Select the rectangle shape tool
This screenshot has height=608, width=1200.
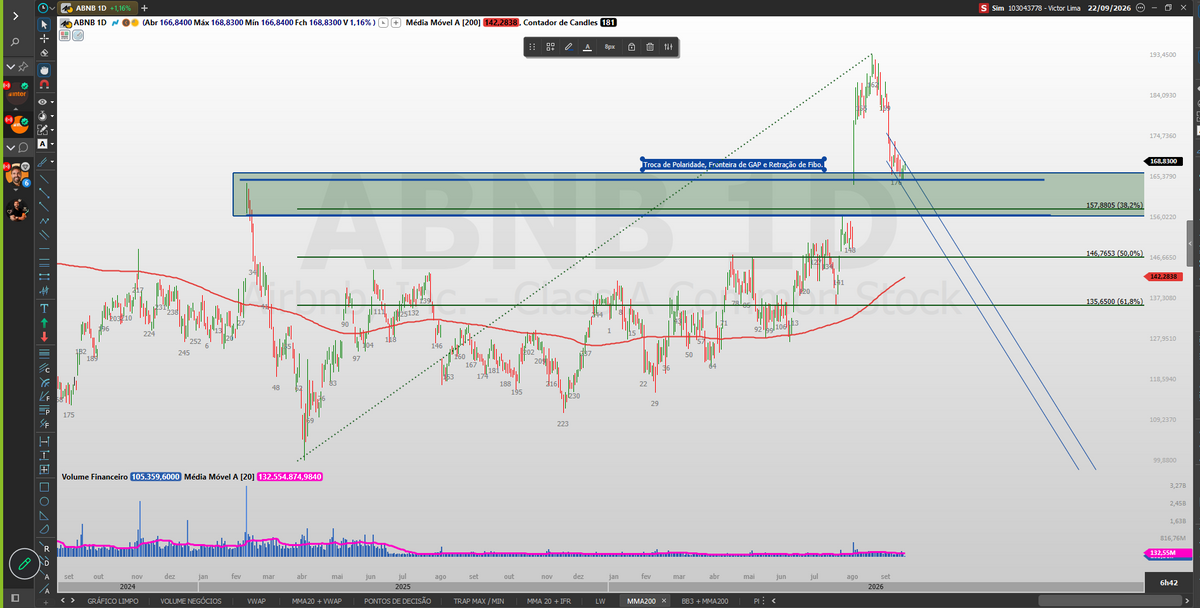(x=44, y=487)
